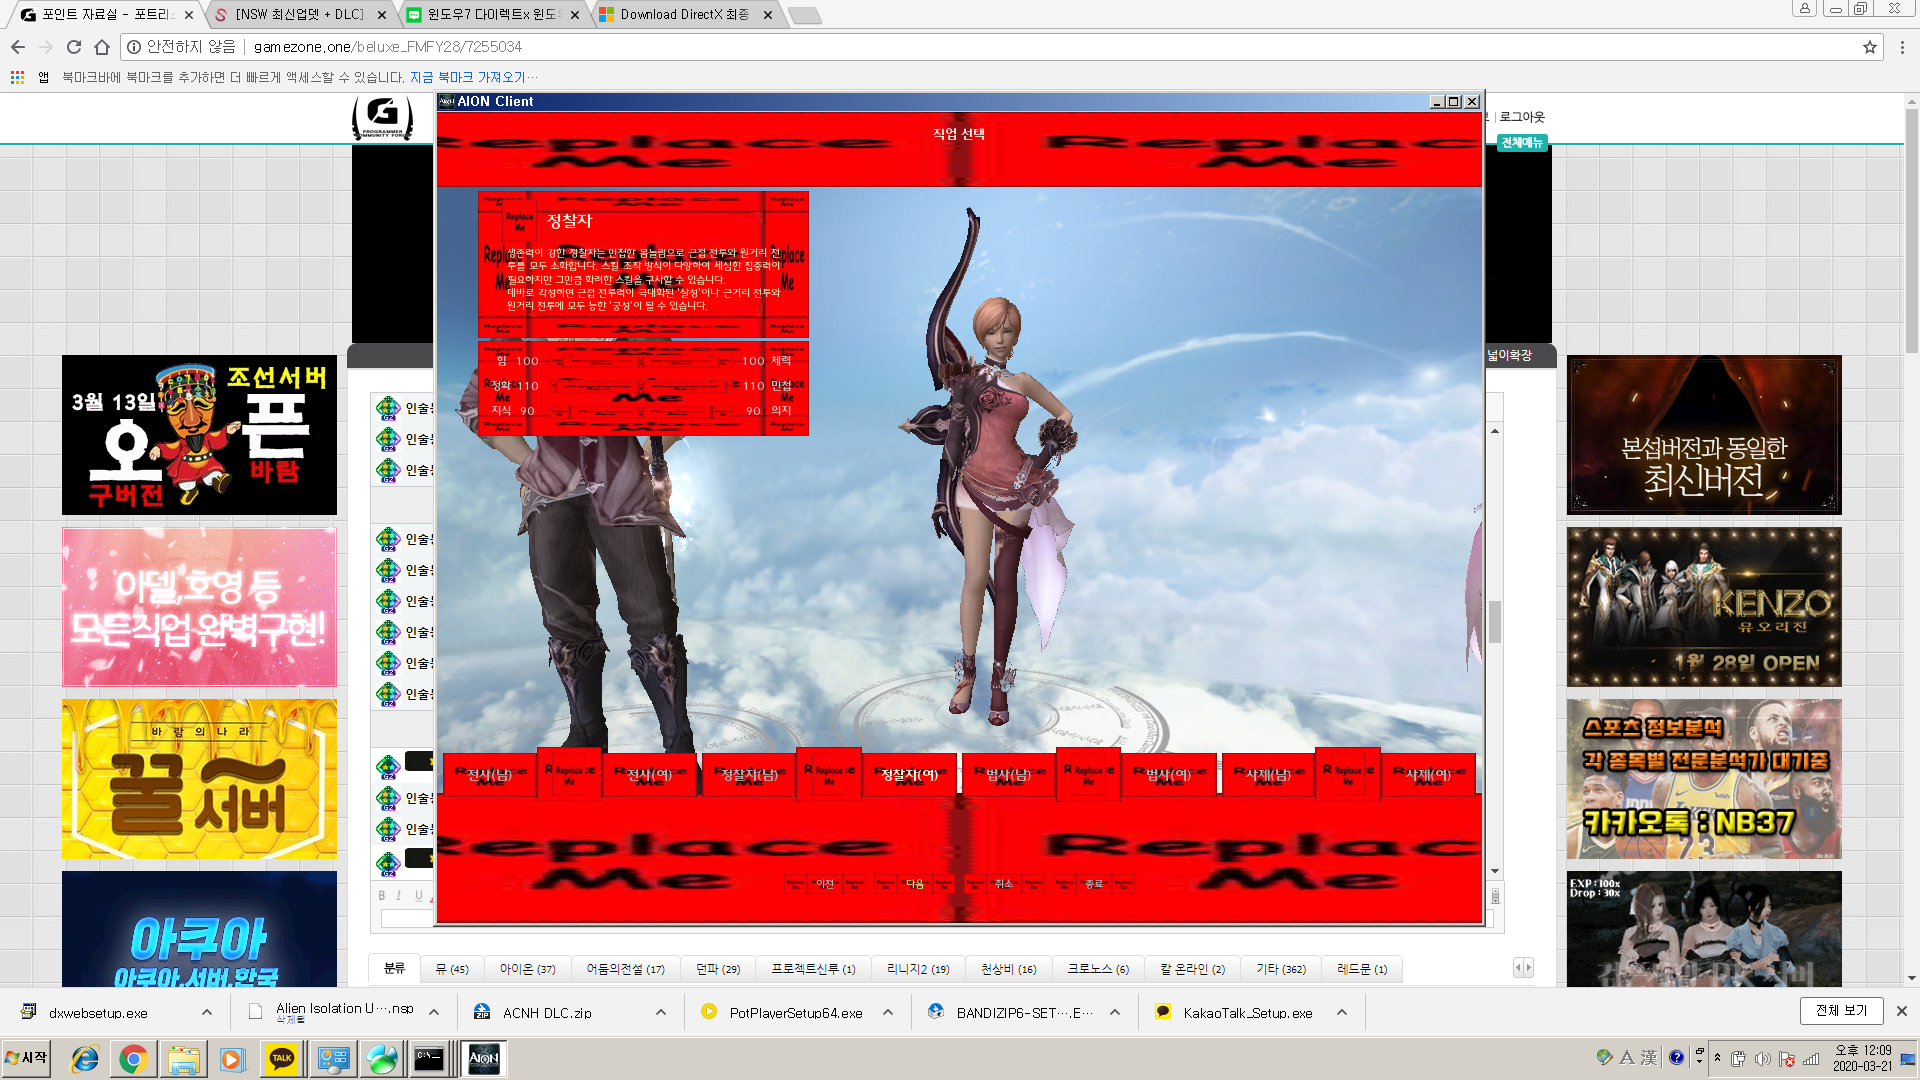Switch to the Download DirectX browser tab

coord(684,14)
